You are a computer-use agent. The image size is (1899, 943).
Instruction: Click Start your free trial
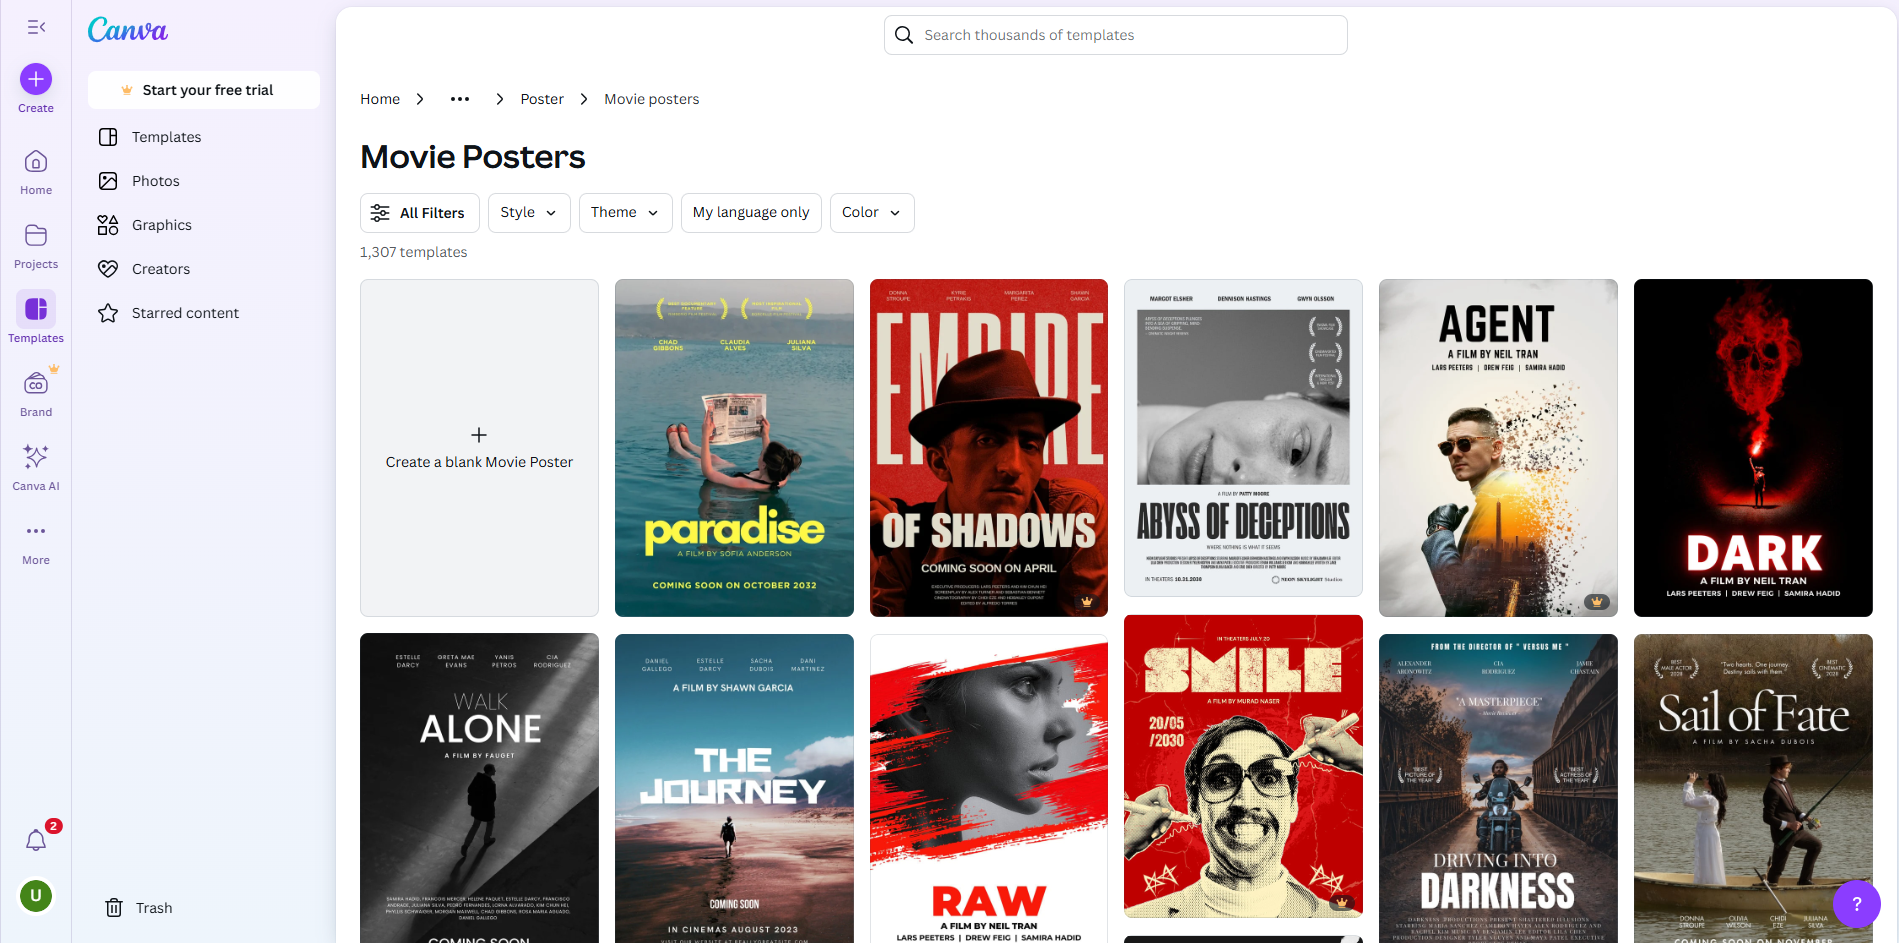pyautogui.click(x=203, y=89)
